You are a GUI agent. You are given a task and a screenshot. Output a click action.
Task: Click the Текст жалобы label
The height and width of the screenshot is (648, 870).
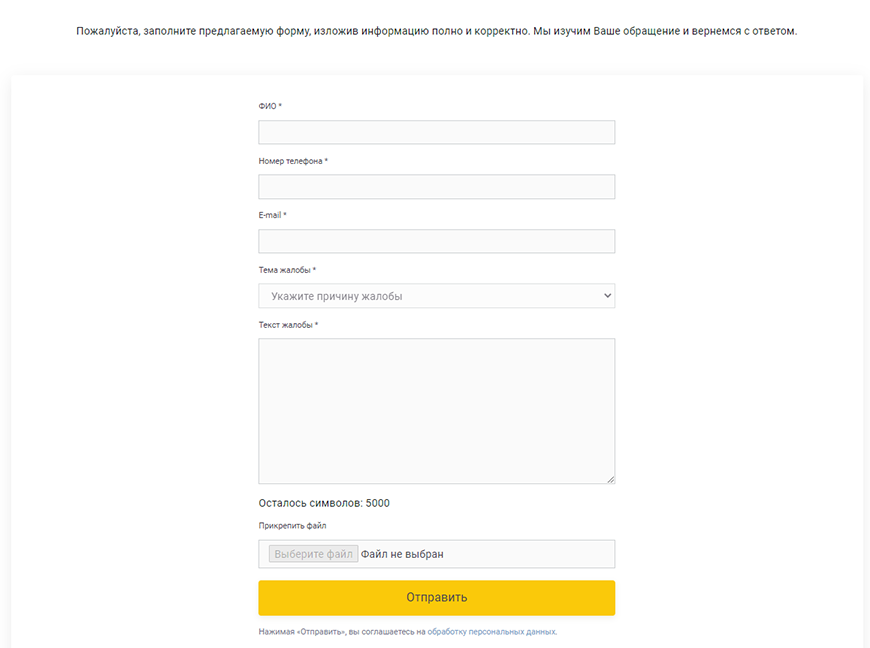[x=288, y=325]
